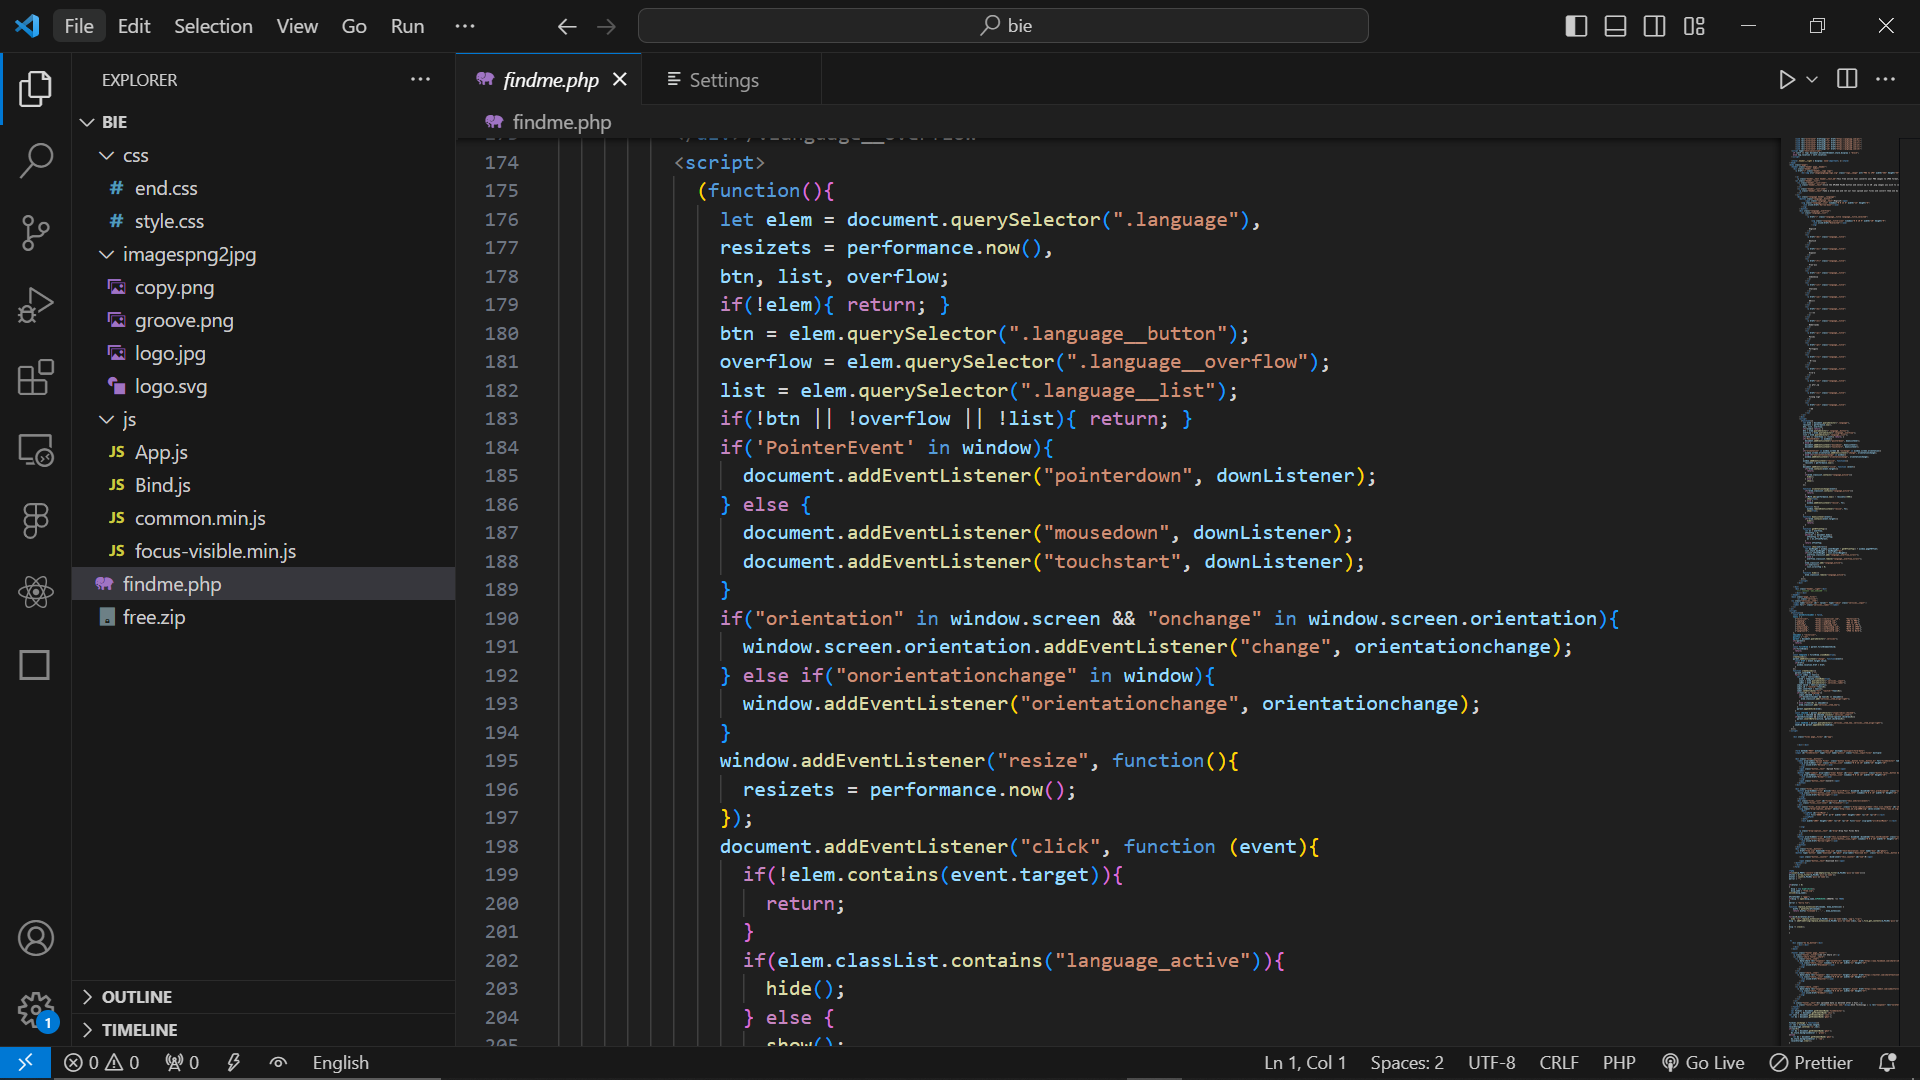Open the Search view in activity bar
Viewport: 1920px width, 1080px height.
point(36,160)
